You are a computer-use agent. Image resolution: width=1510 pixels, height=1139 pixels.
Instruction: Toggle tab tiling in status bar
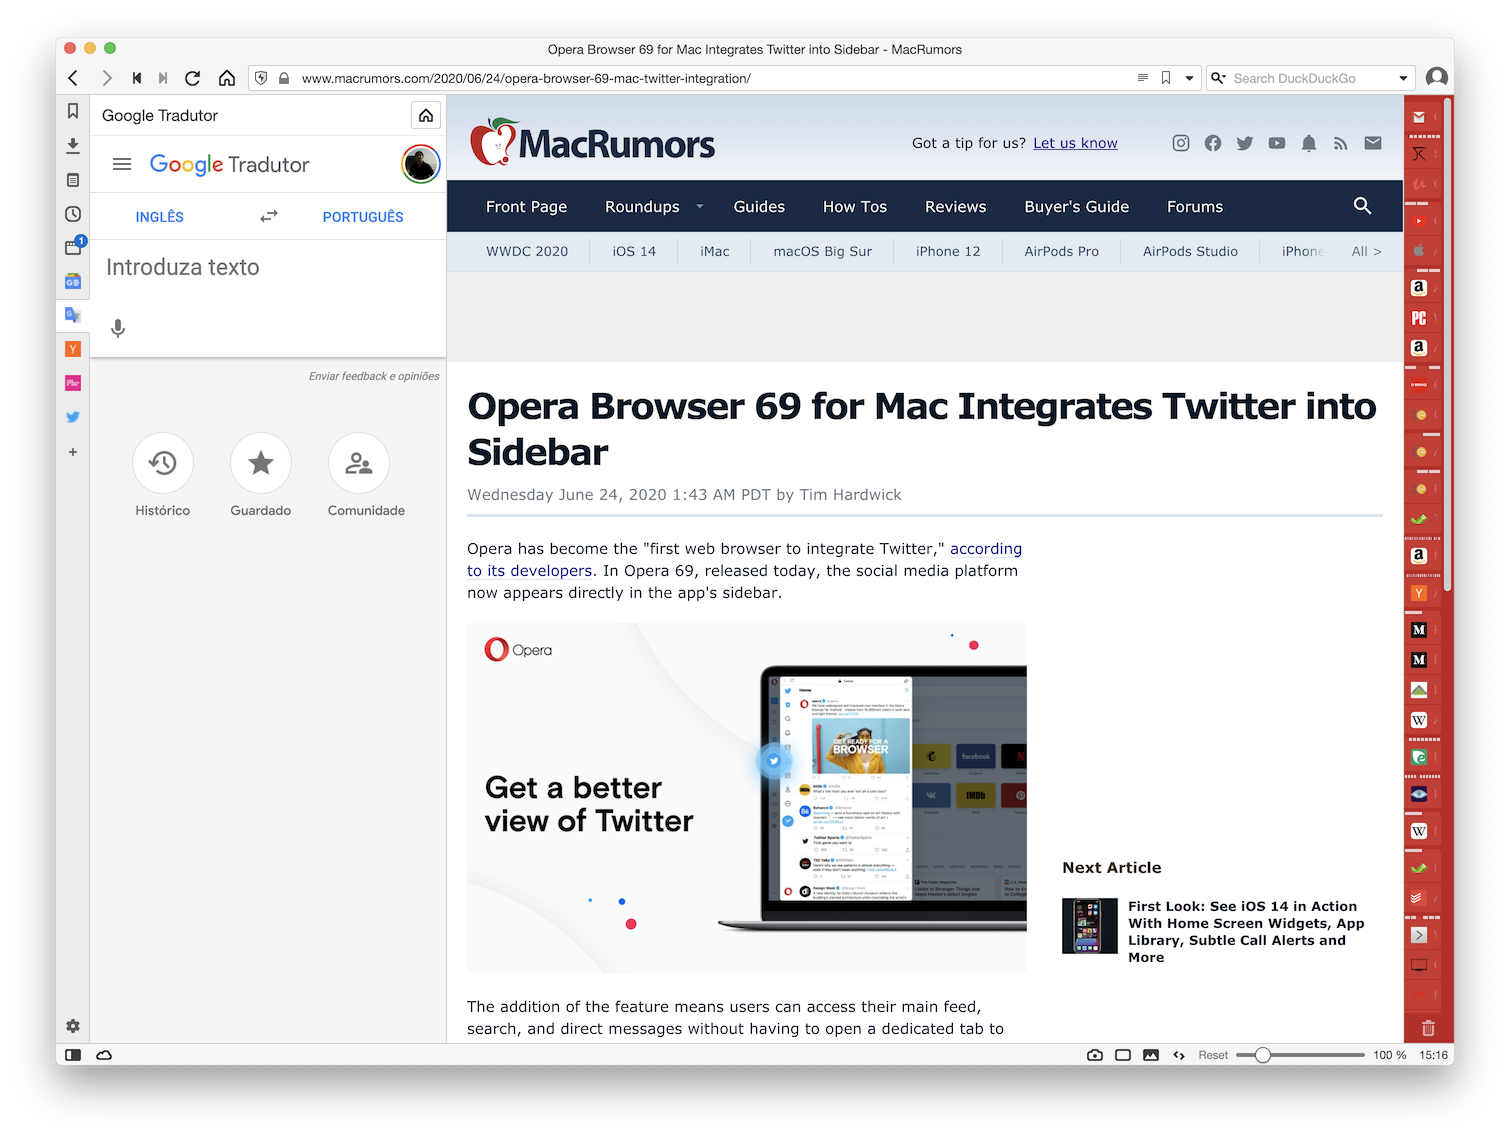[1123, 1055]
